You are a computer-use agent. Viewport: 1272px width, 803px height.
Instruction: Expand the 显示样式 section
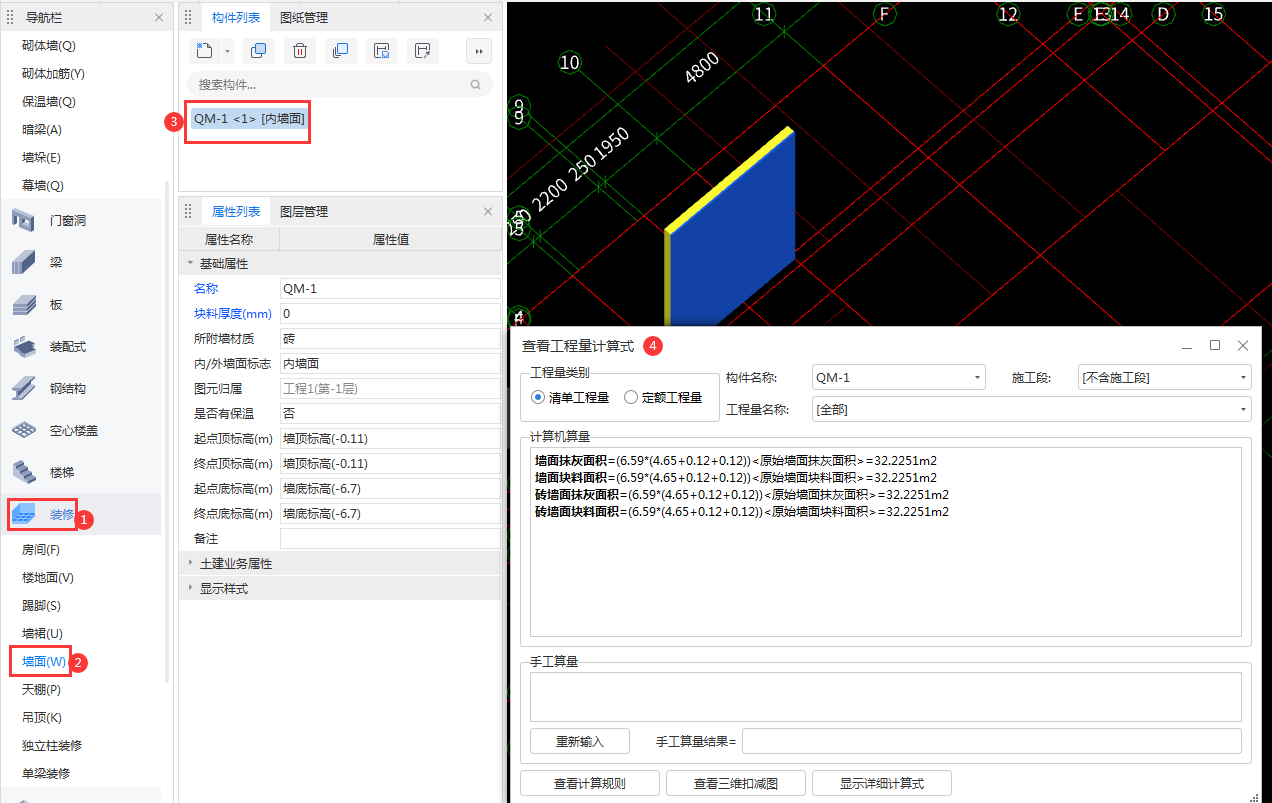191,588
